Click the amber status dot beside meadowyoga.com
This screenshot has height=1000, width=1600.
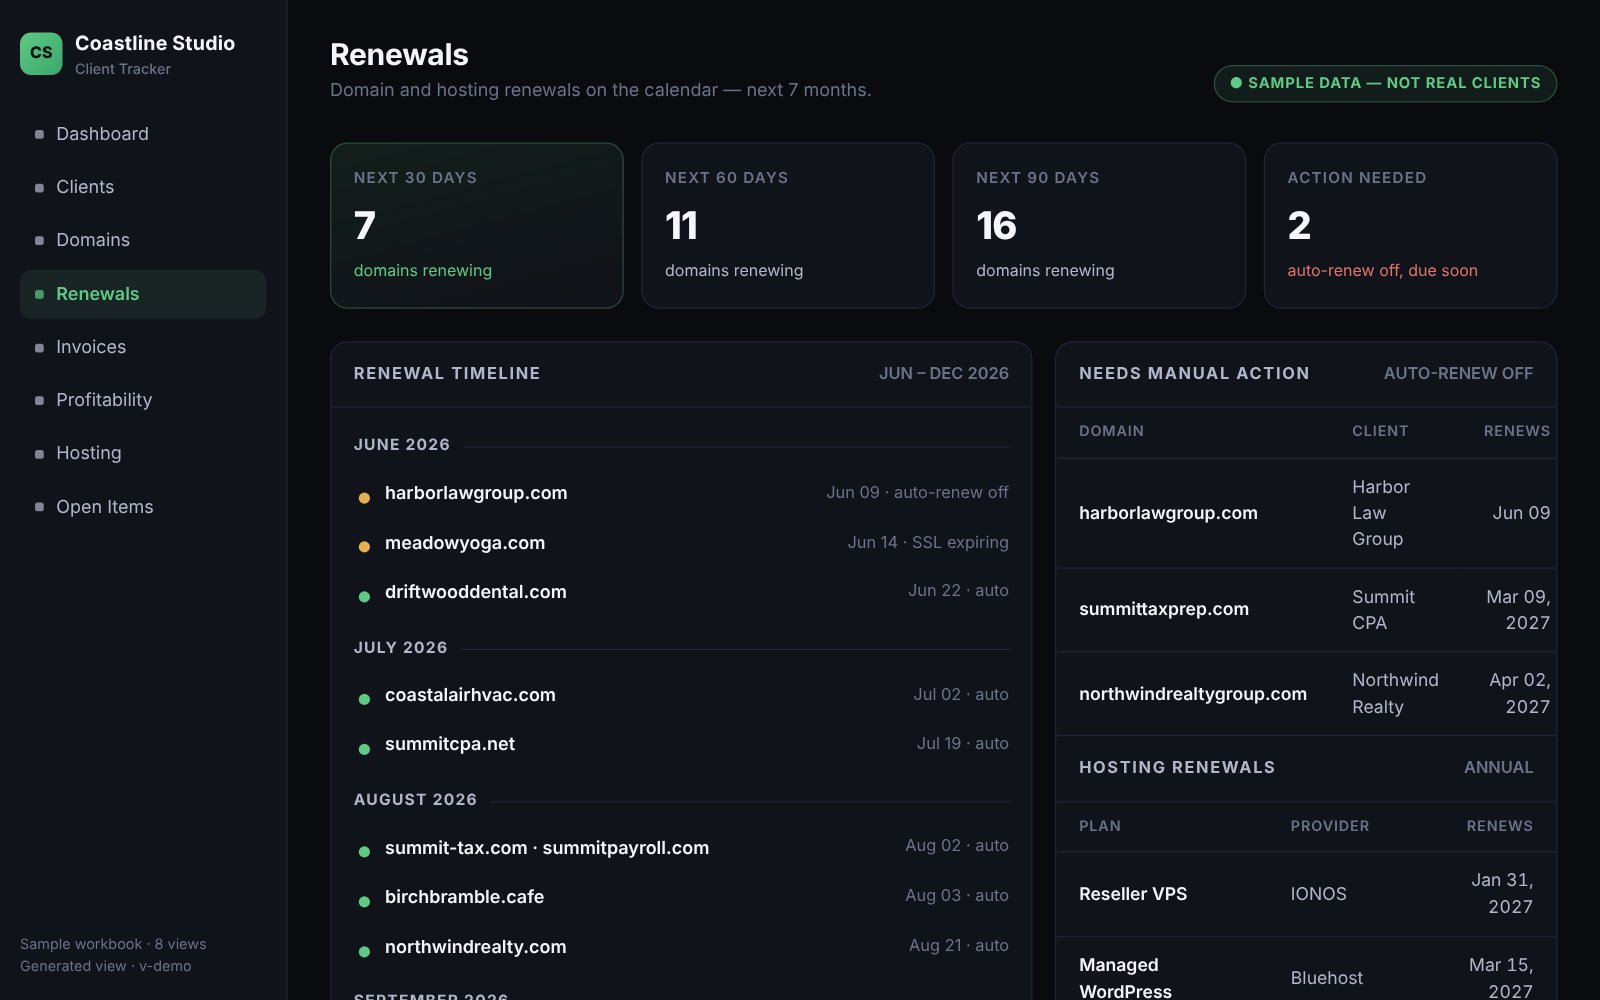coord(364,546)
